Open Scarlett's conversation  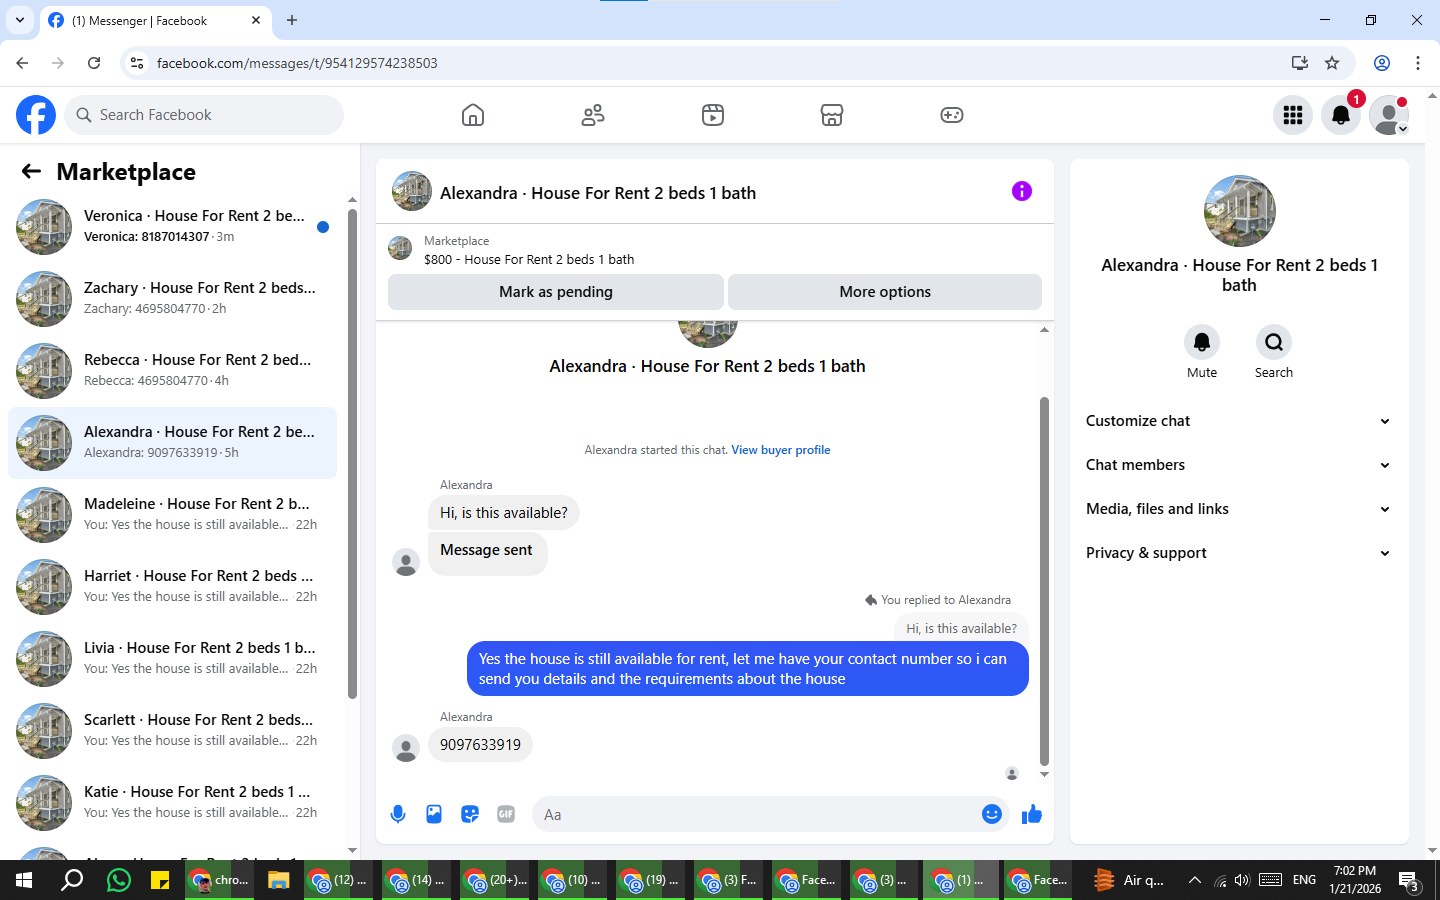tap(173, 731)
